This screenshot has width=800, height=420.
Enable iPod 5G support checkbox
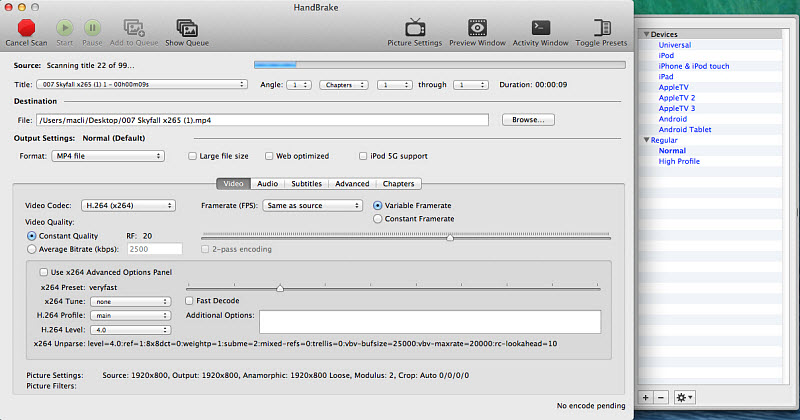pyautogui.click(x=363, y=156)
